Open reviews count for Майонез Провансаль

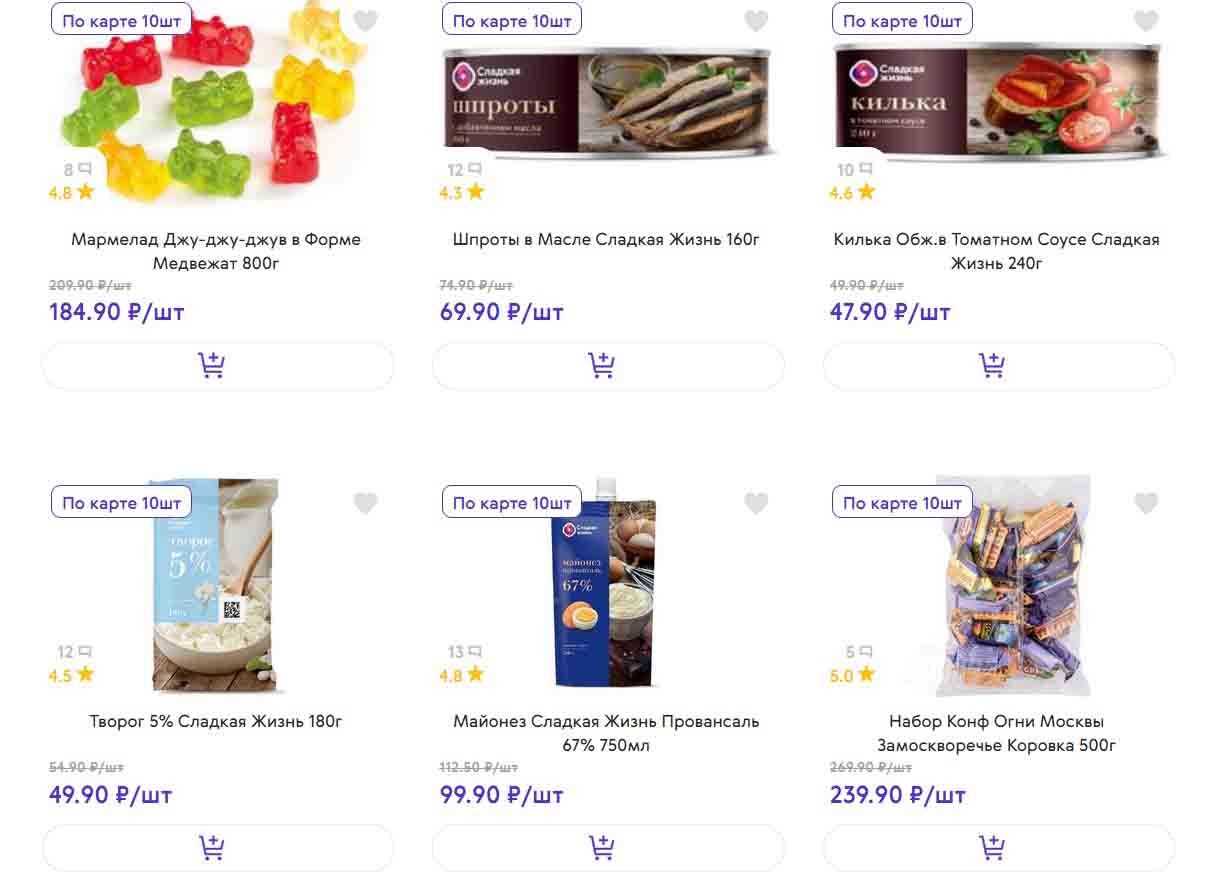pos(465,652)
